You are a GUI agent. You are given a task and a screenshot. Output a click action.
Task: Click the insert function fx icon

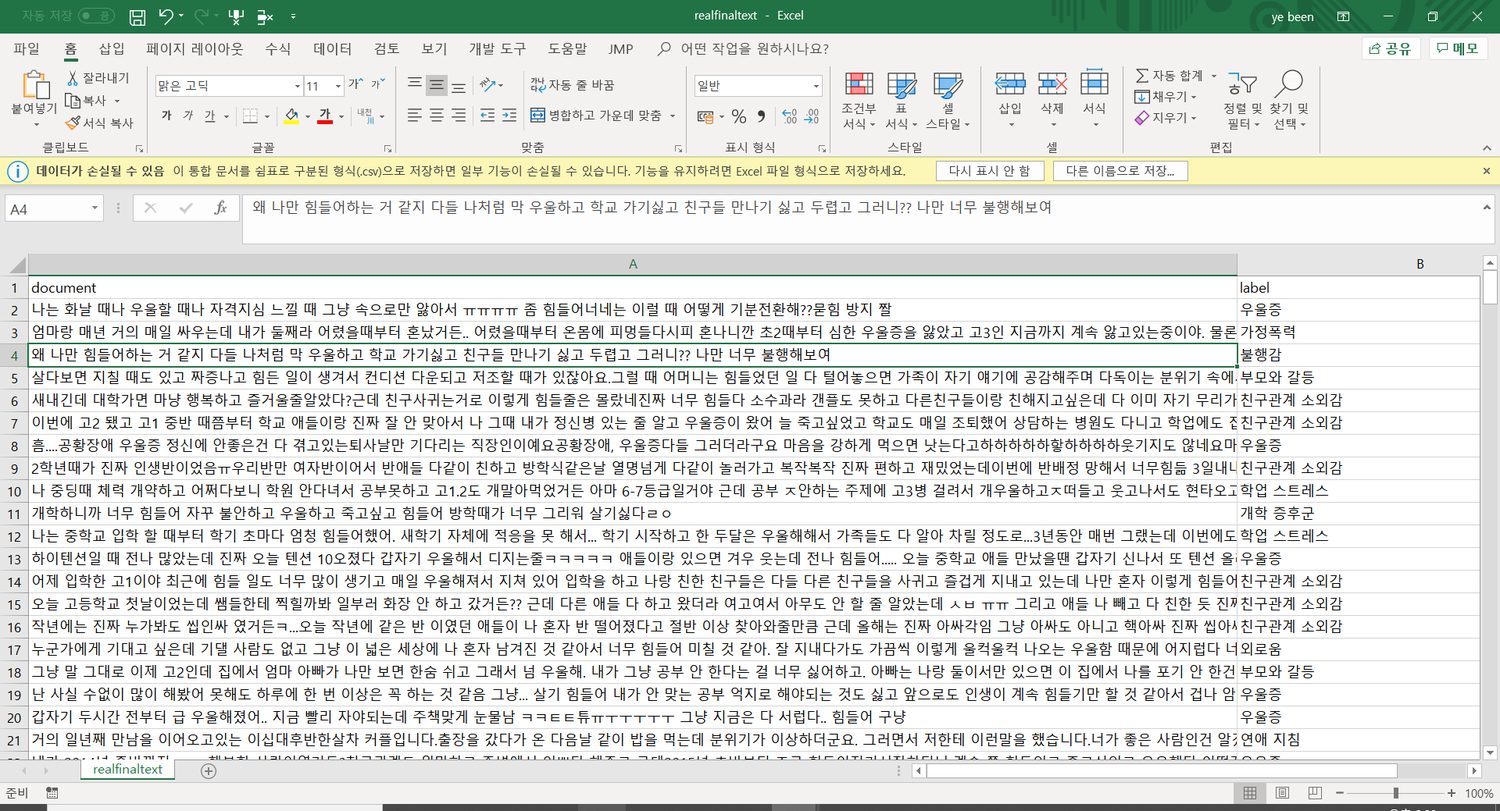click(220, 208)
